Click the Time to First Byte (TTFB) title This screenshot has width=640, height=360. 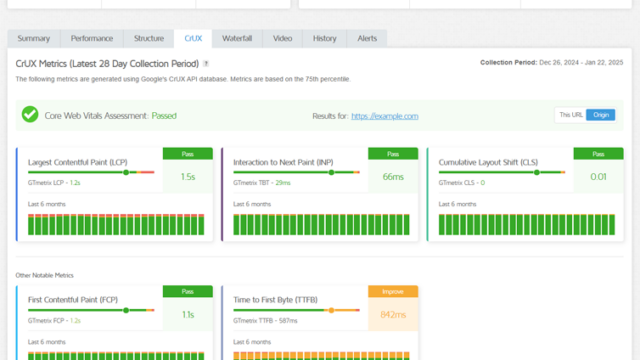pyautogui.click(x=275, y=300)
